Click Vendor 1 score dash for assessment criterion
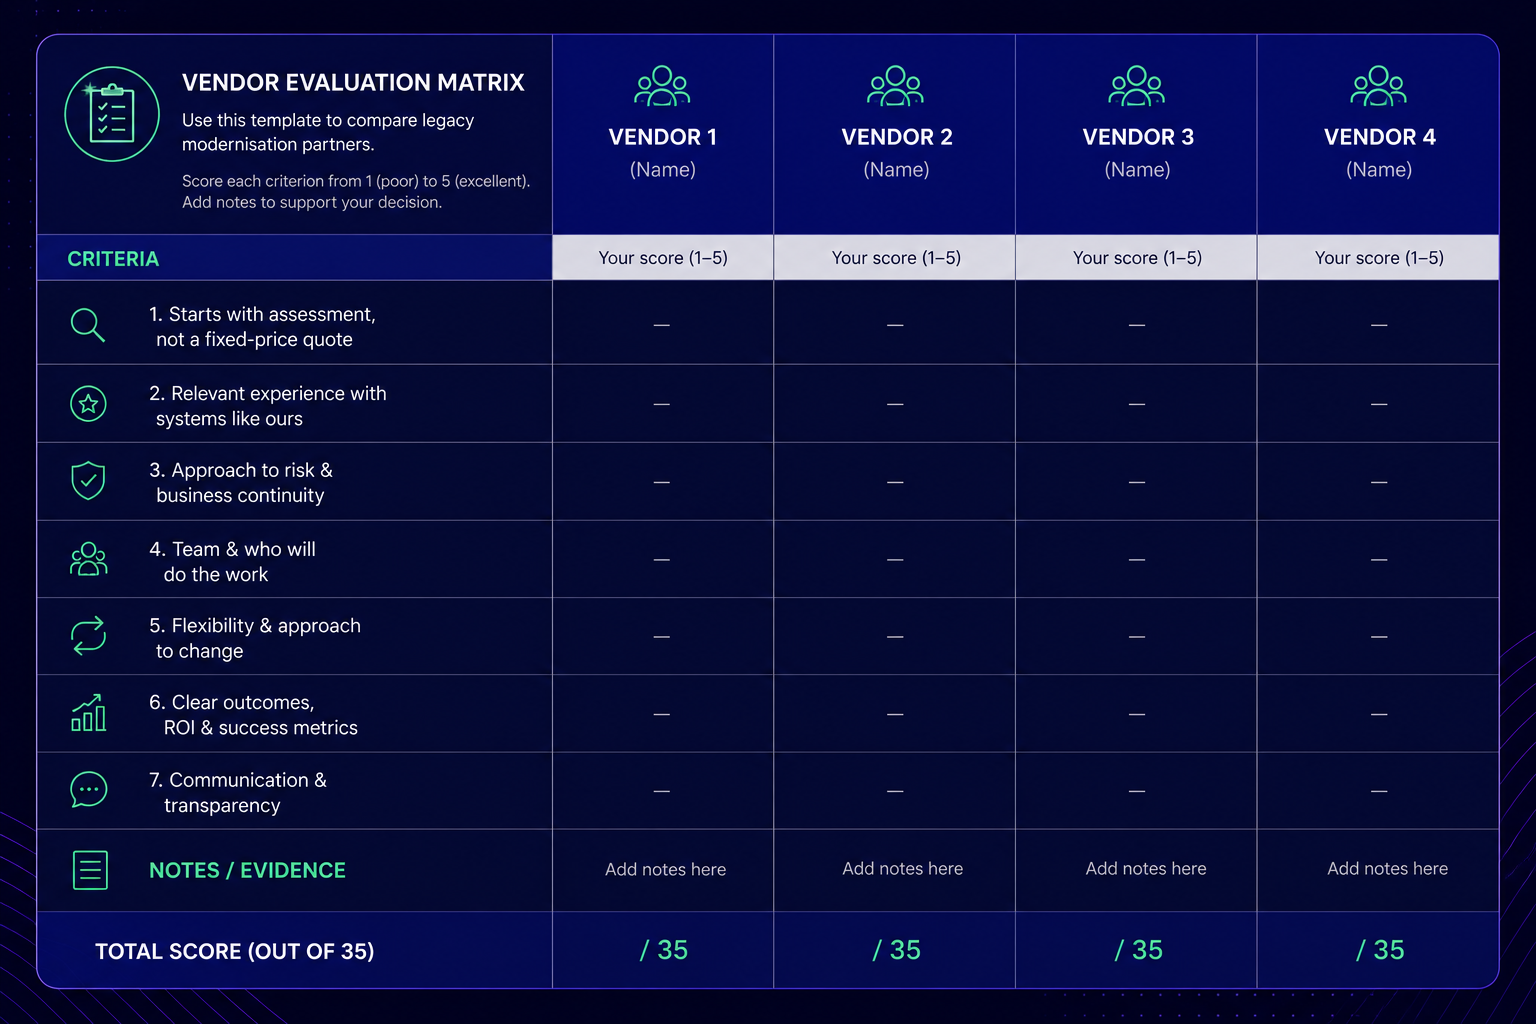This screenshot has height=1024, width=1536. tap(662, 325)
